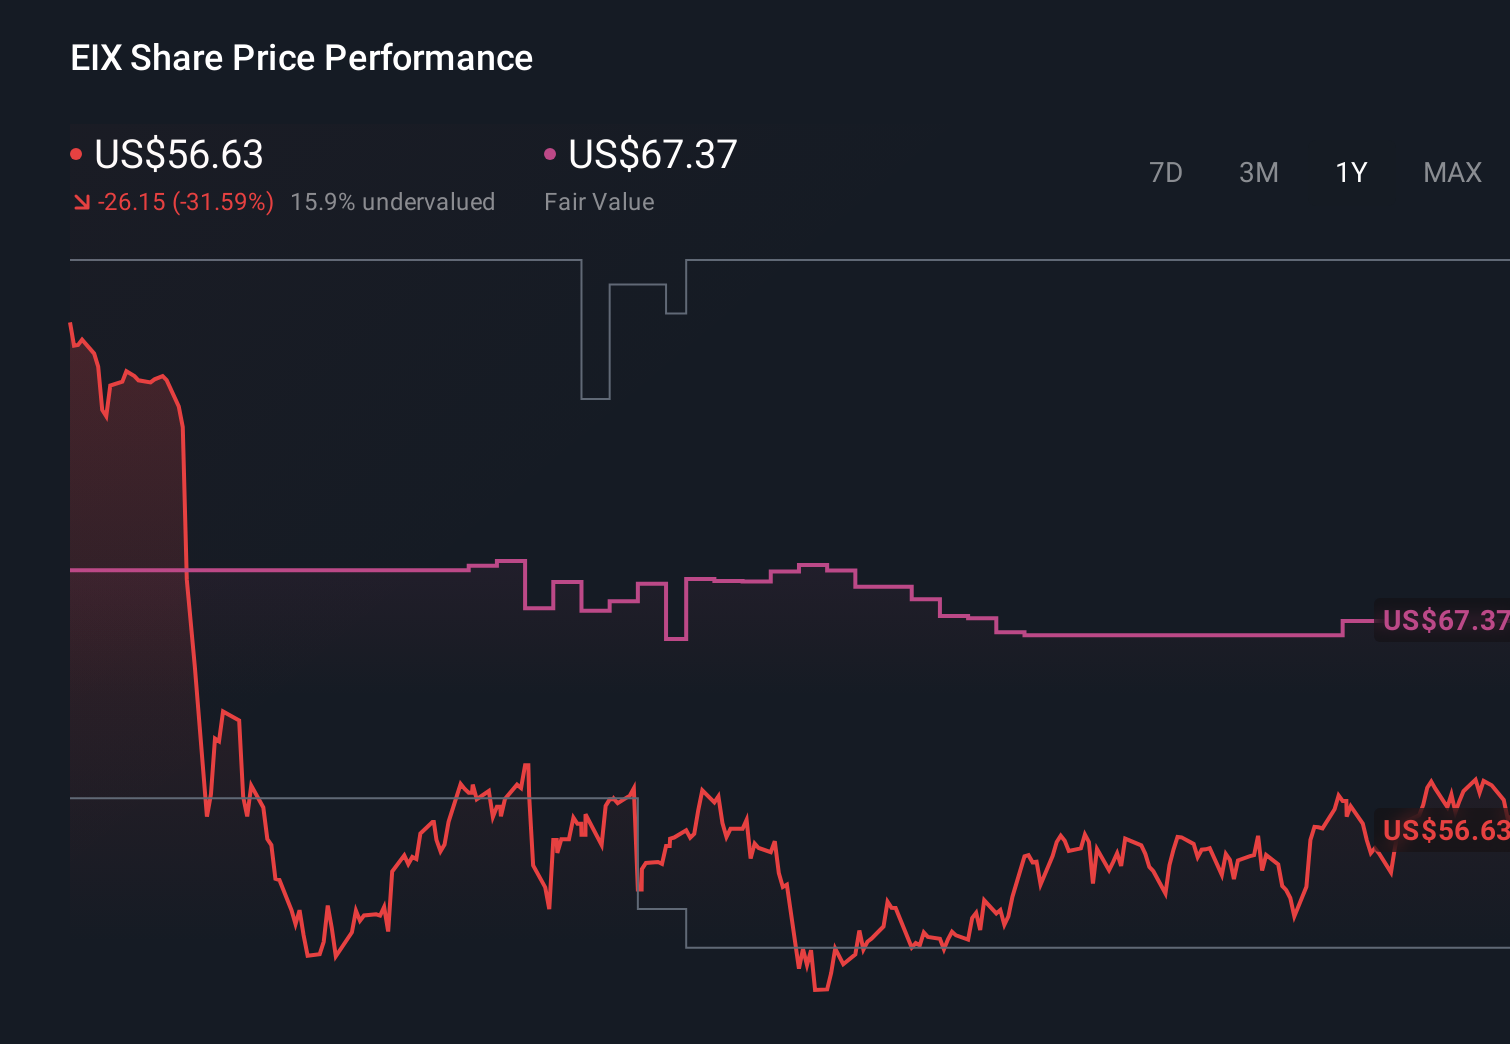Screen dimensions: 1510x1044
Task: Click the red share price legend dot
Action: tap(76, 152)
